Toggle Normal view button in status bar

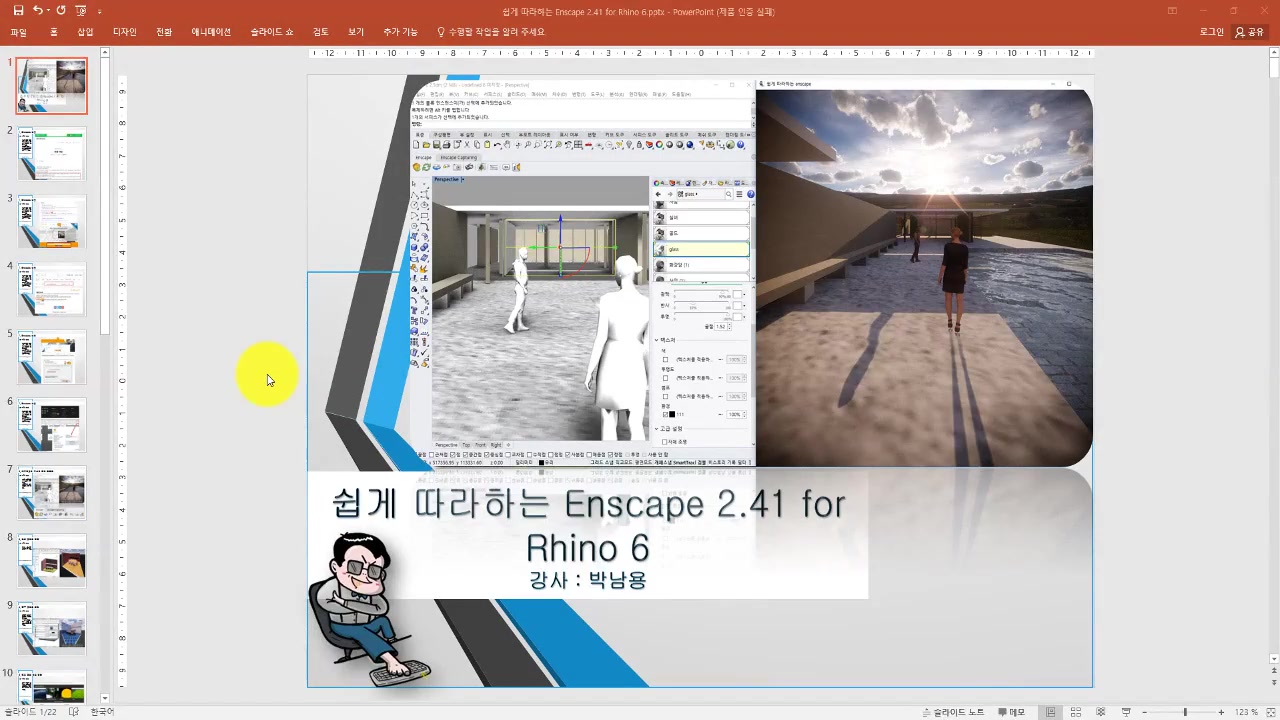coord(1050,712)
